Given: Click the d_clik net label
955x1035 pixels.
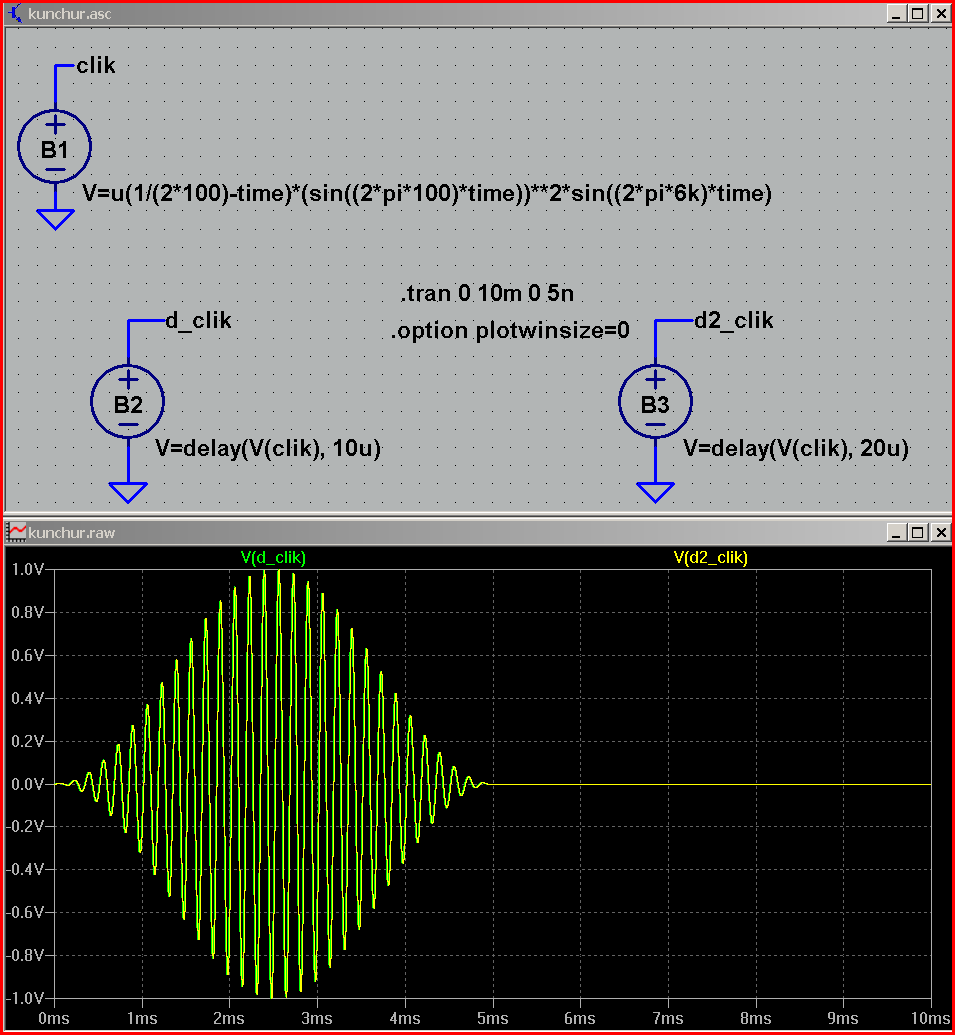Looking at the screenshot, I should (198, 321).
